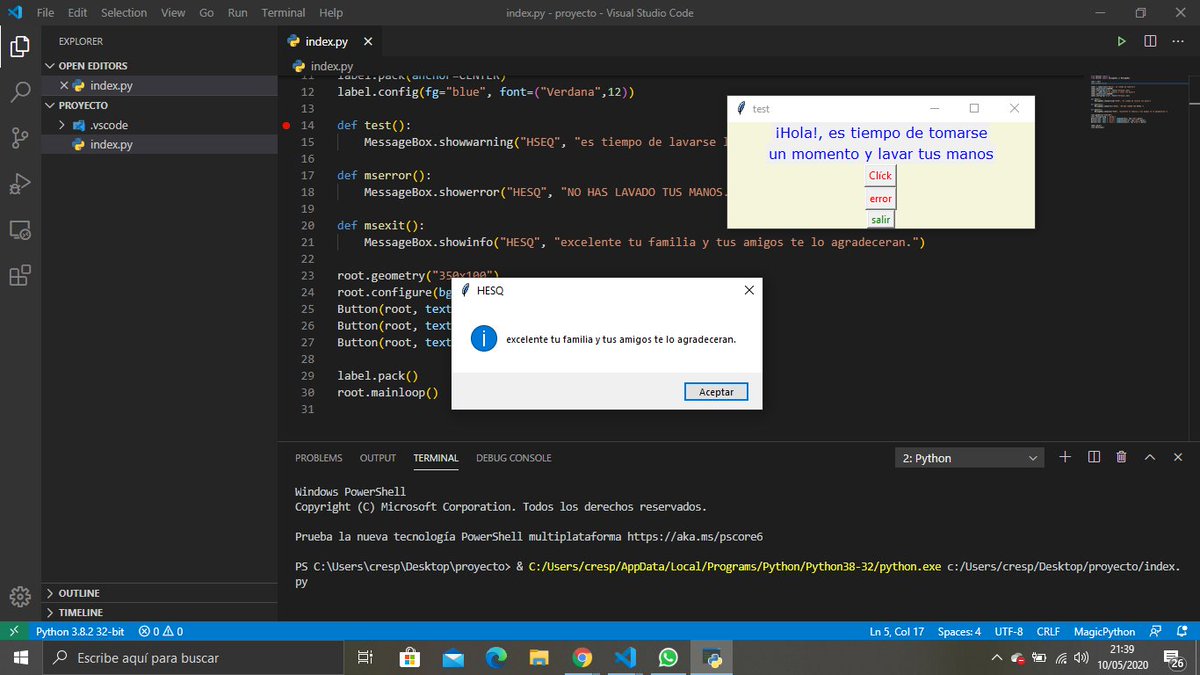Open Windows Start menu

pos(20,658)
